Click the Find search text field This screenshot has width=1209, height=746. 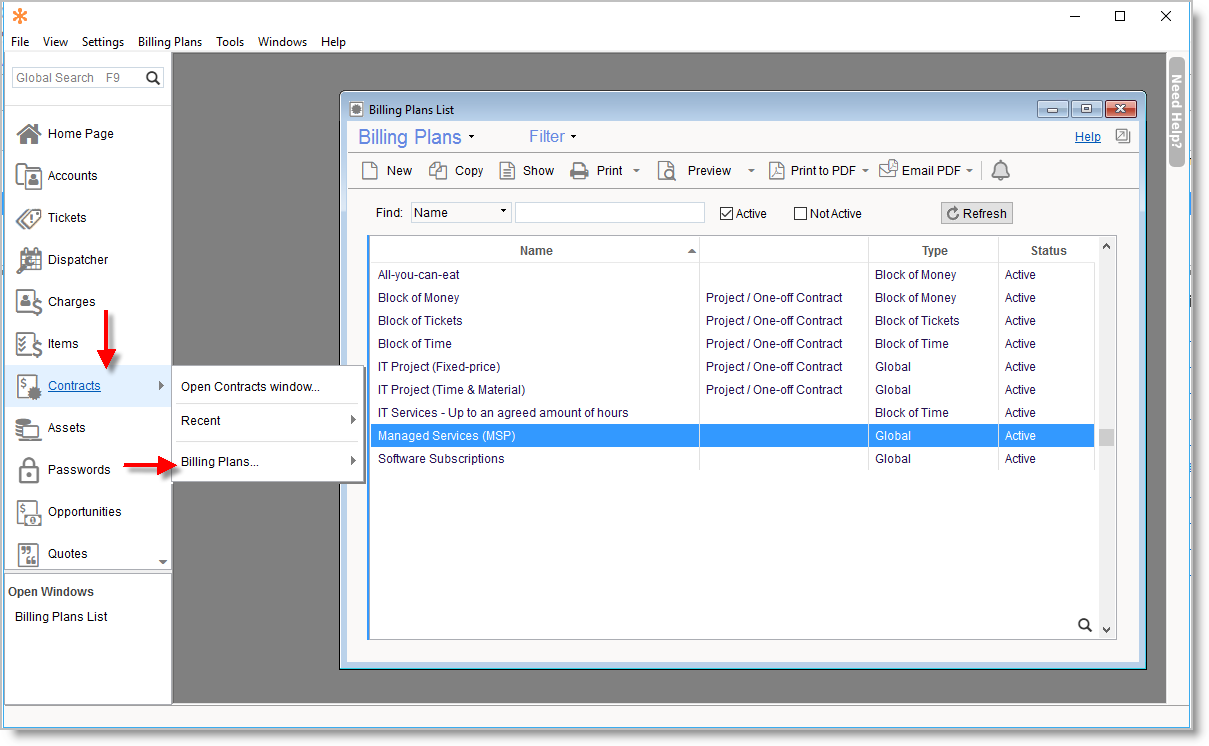point(609,213)
